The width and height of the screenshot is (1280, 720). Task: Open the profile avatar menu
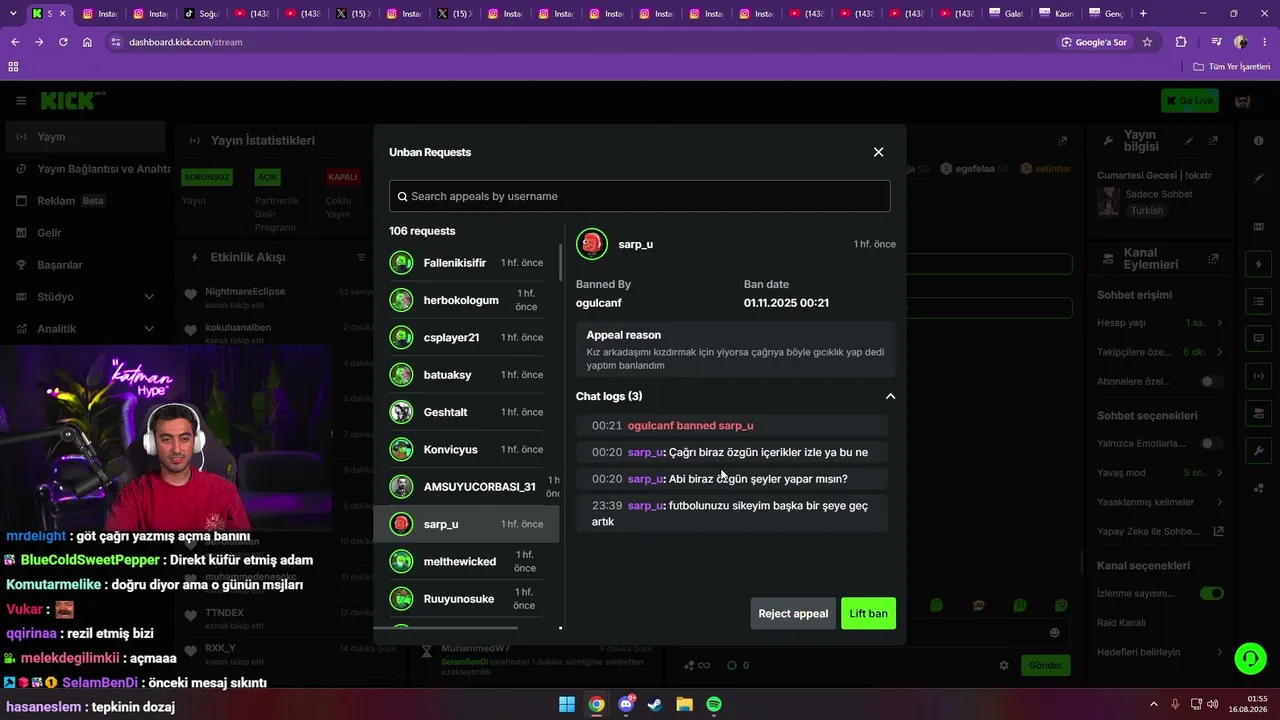pyautogui.click(x=1243, y=100)
